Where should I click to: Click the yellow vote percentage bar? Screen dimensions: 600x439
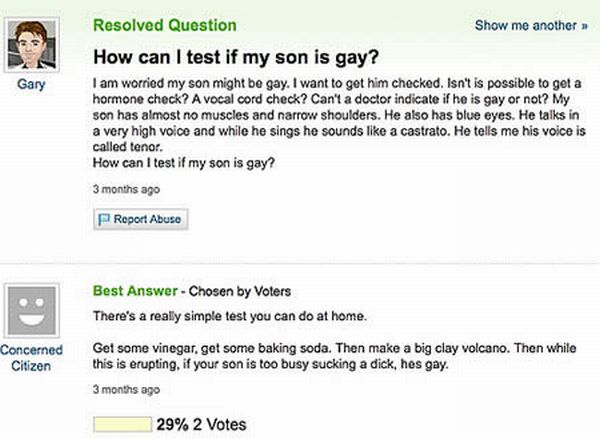121,424
